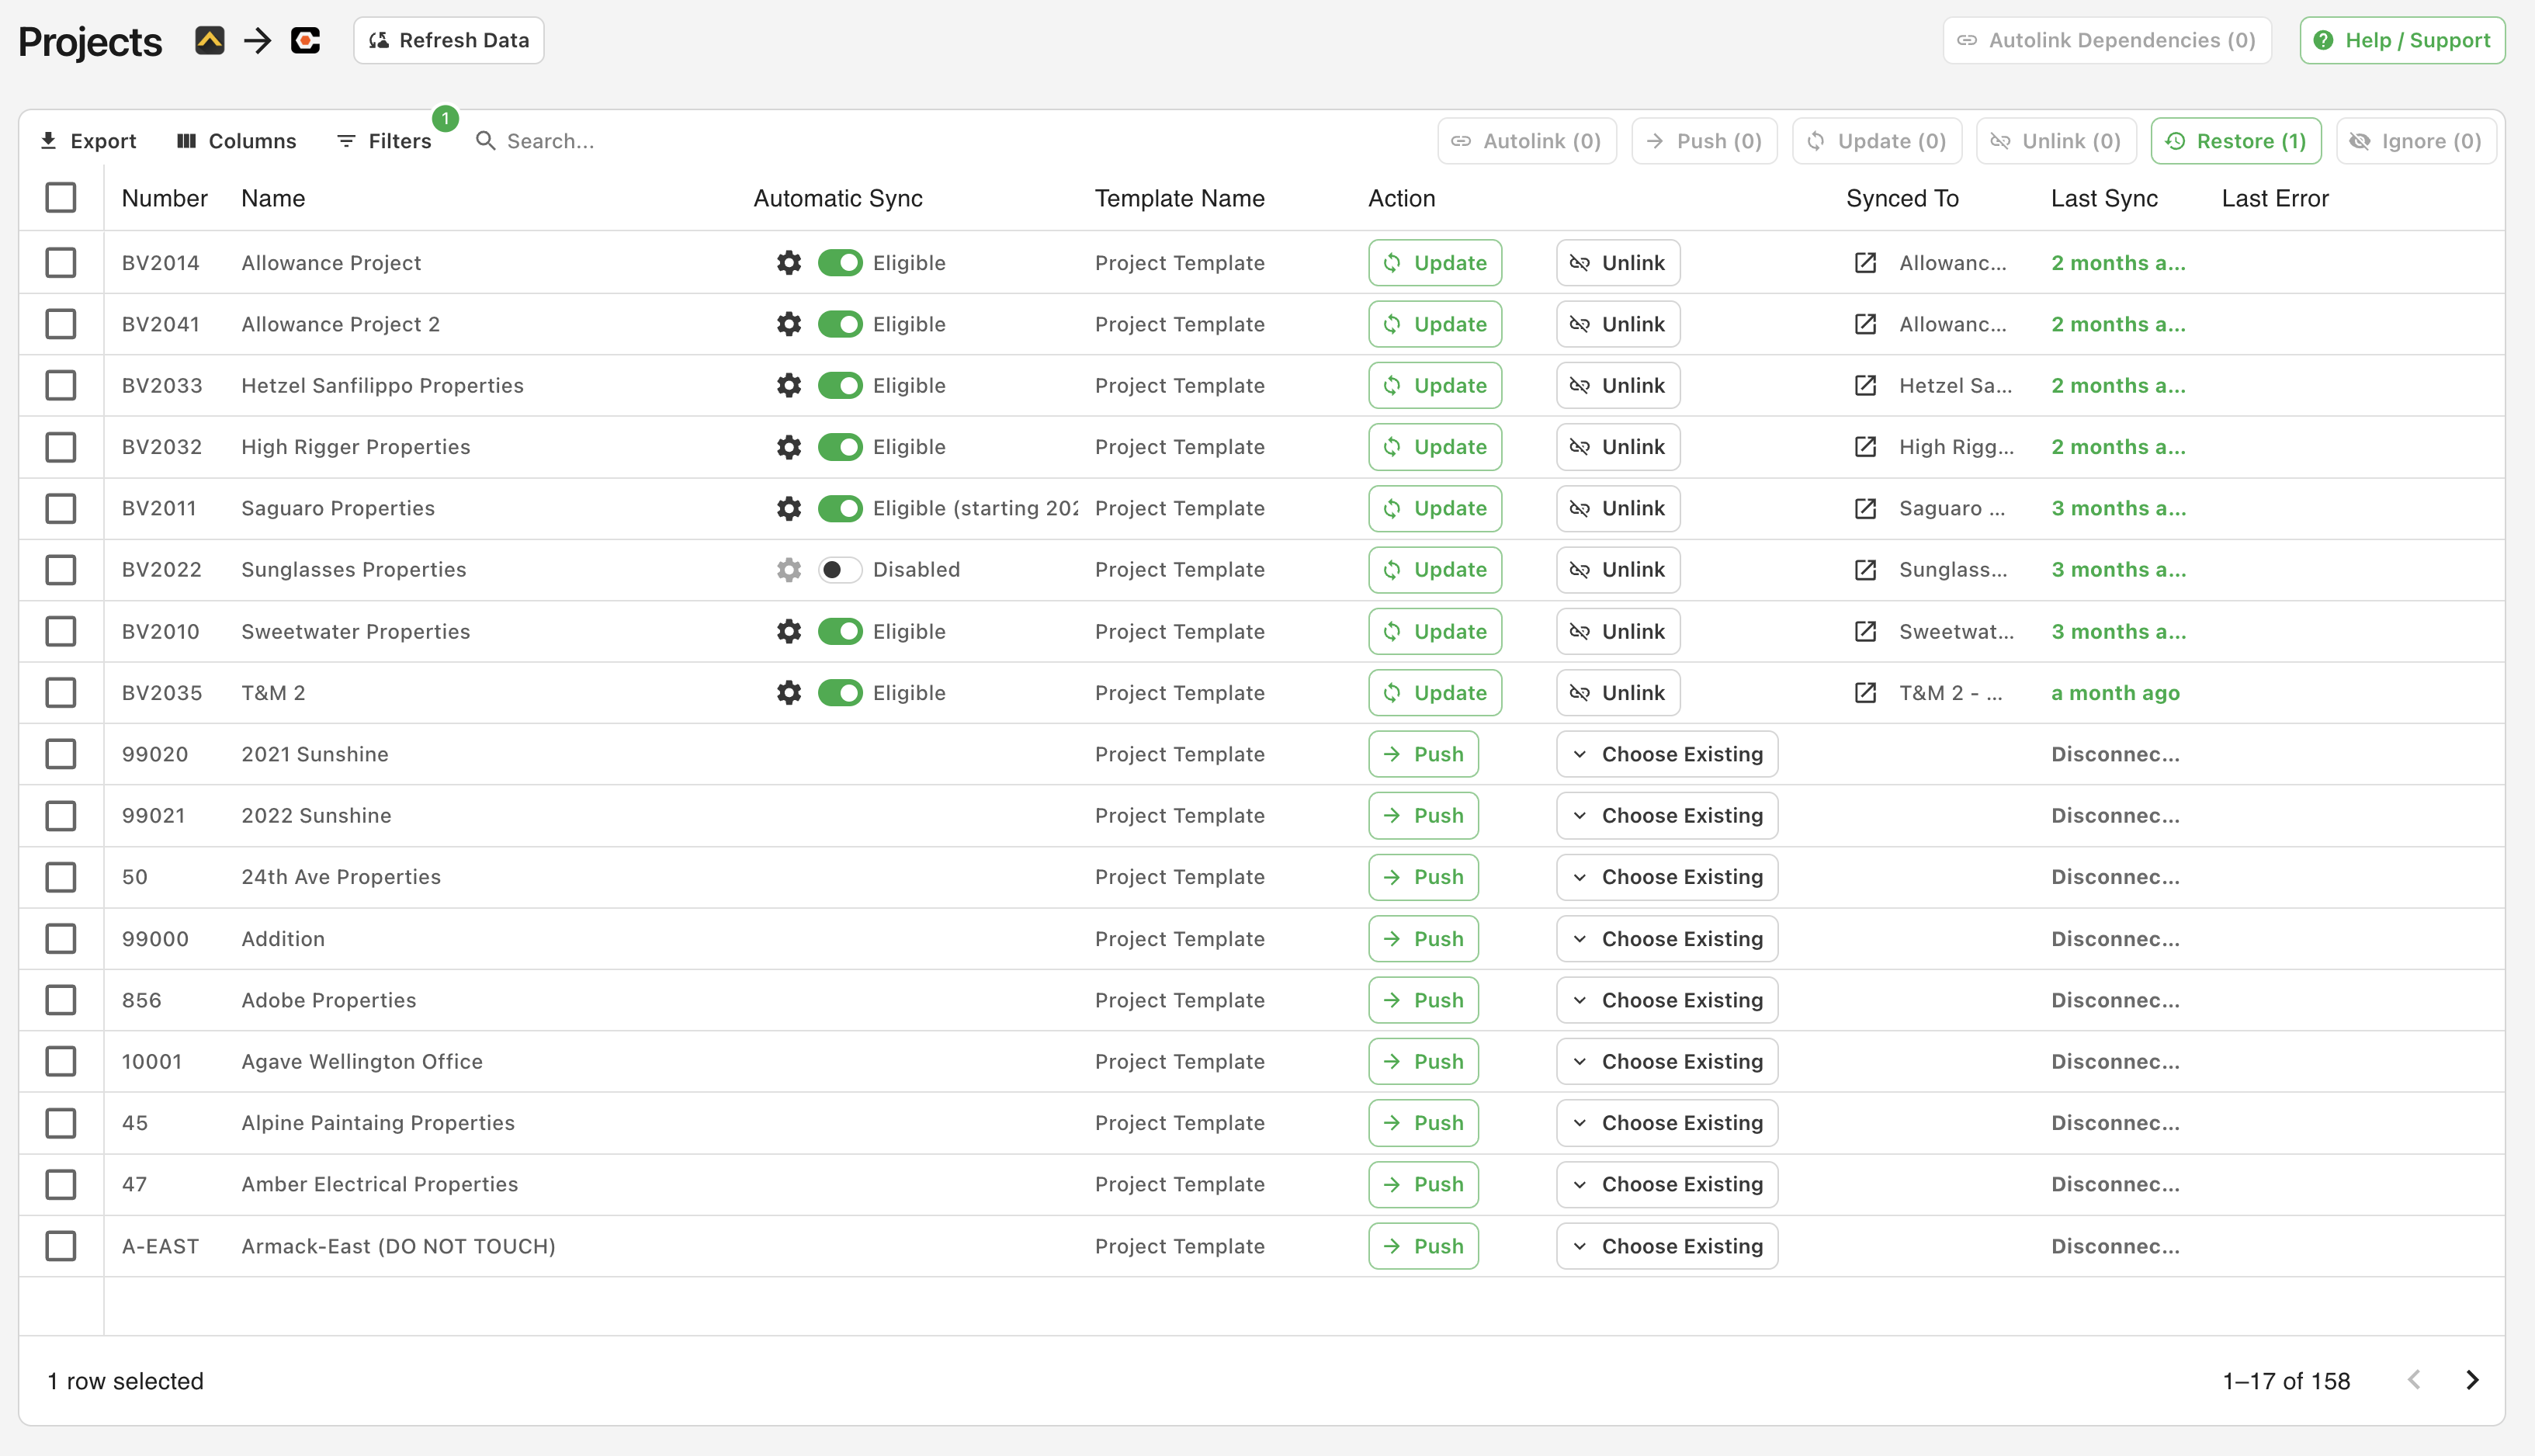This screenshot has width=2535, height=1456.
Task: Open sync settings gear for Sunglasses Properties
Action: tap(789, 570)
